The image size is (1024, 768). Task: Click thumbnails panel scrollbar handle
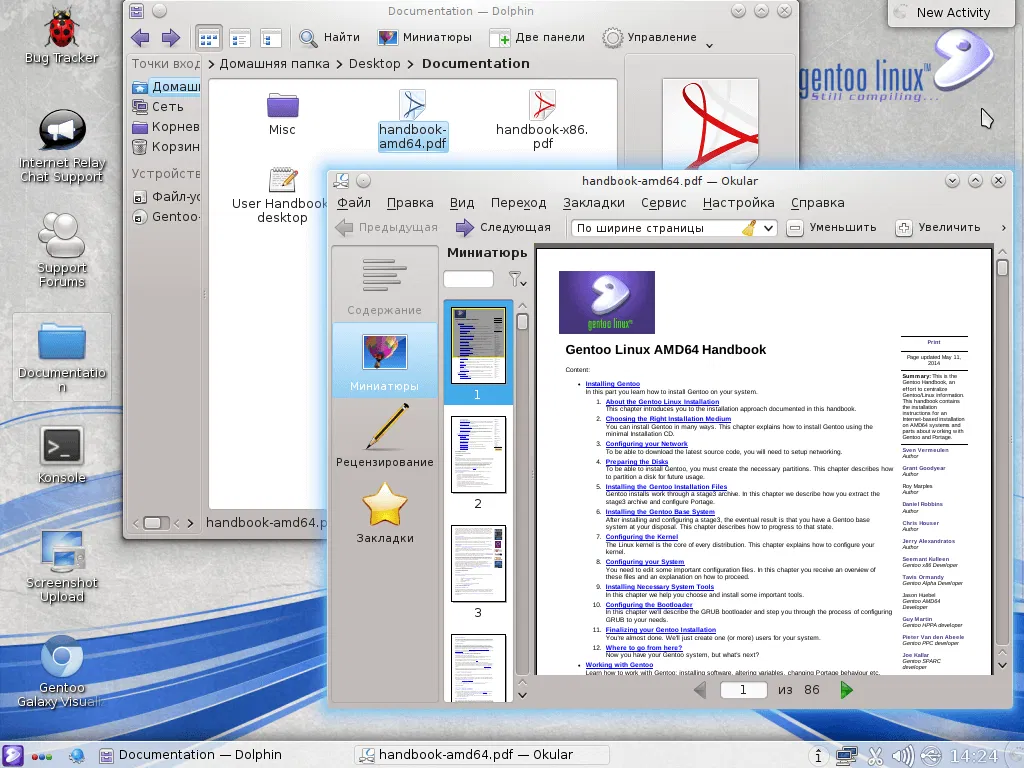(522, 322)
